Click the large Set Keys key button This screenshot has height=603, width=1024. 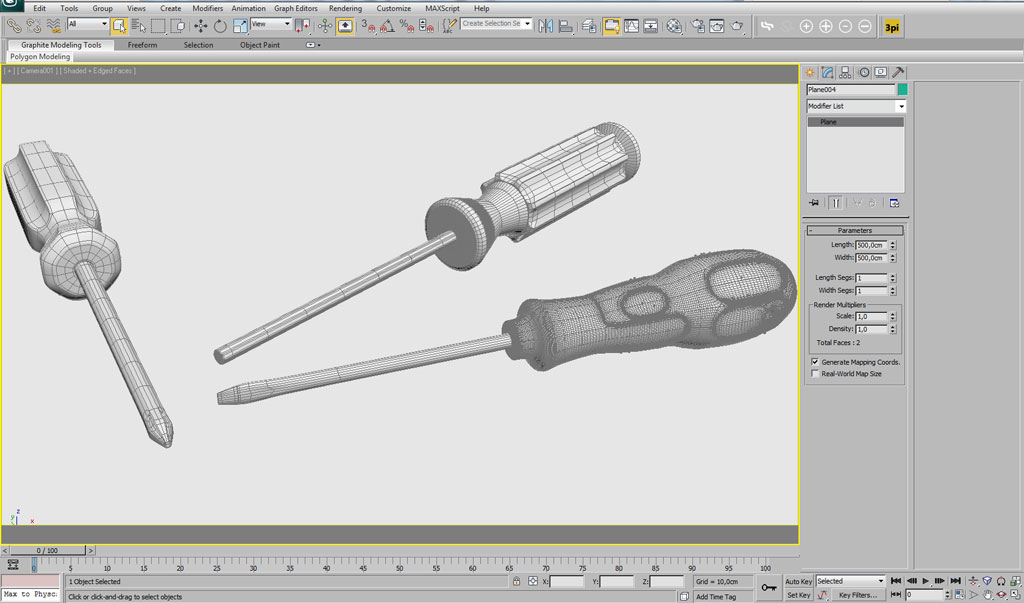click(769, 588)
